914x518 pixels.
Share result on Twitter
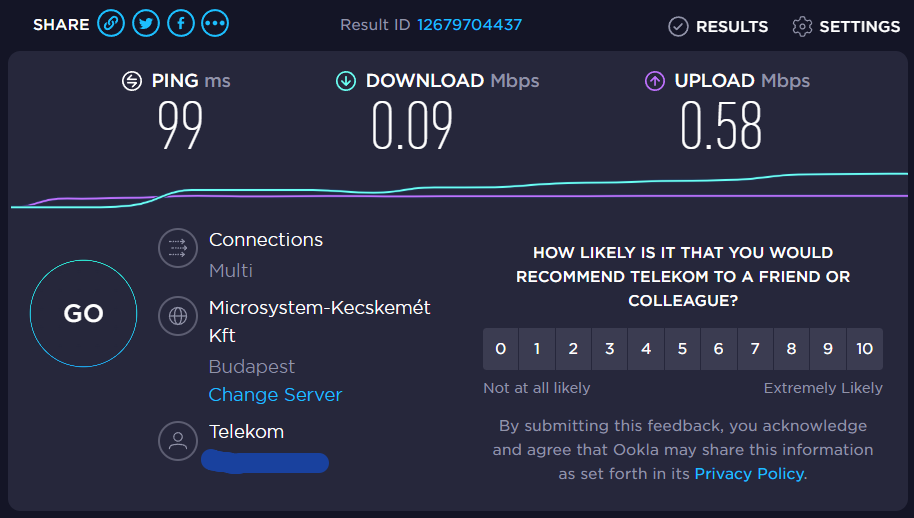(146, 24)
